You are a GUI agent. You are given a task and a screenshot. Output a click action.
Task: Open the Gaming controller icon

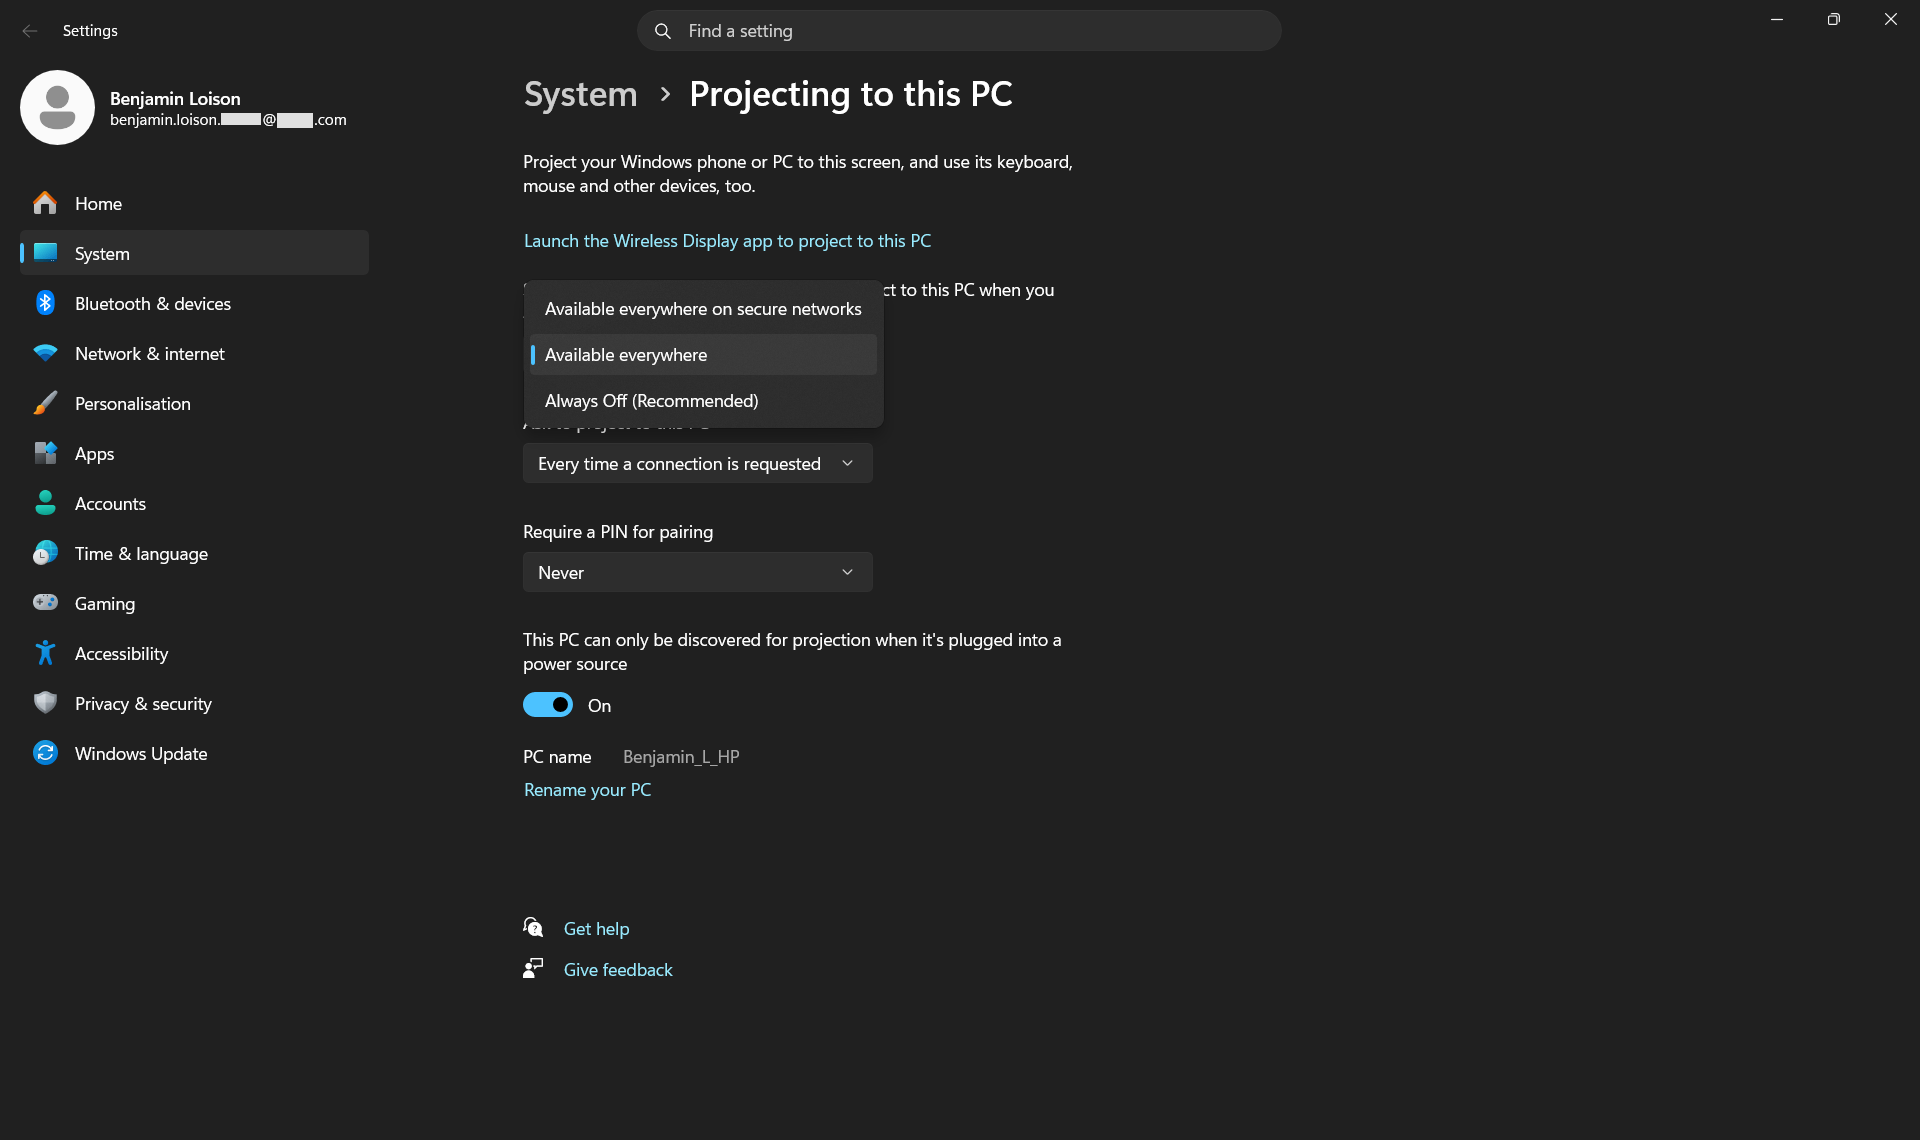[45, 603]
